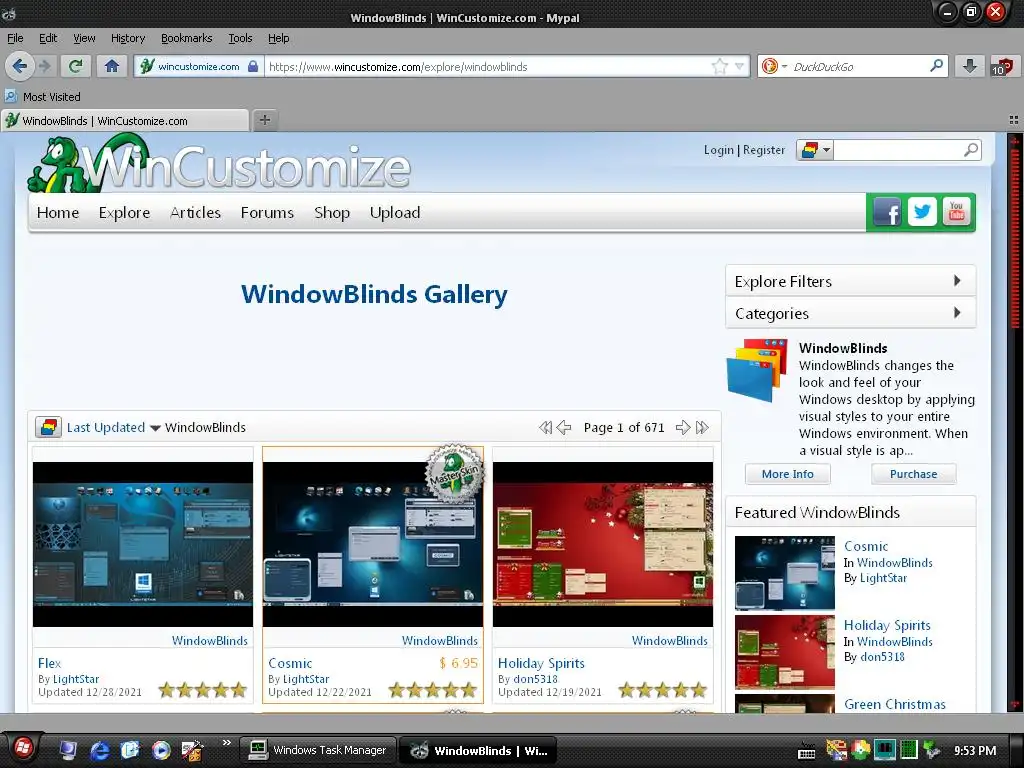Open the downloads arrow icon in toolbar
Screen dimensions: 1024x768
point(970,66)
